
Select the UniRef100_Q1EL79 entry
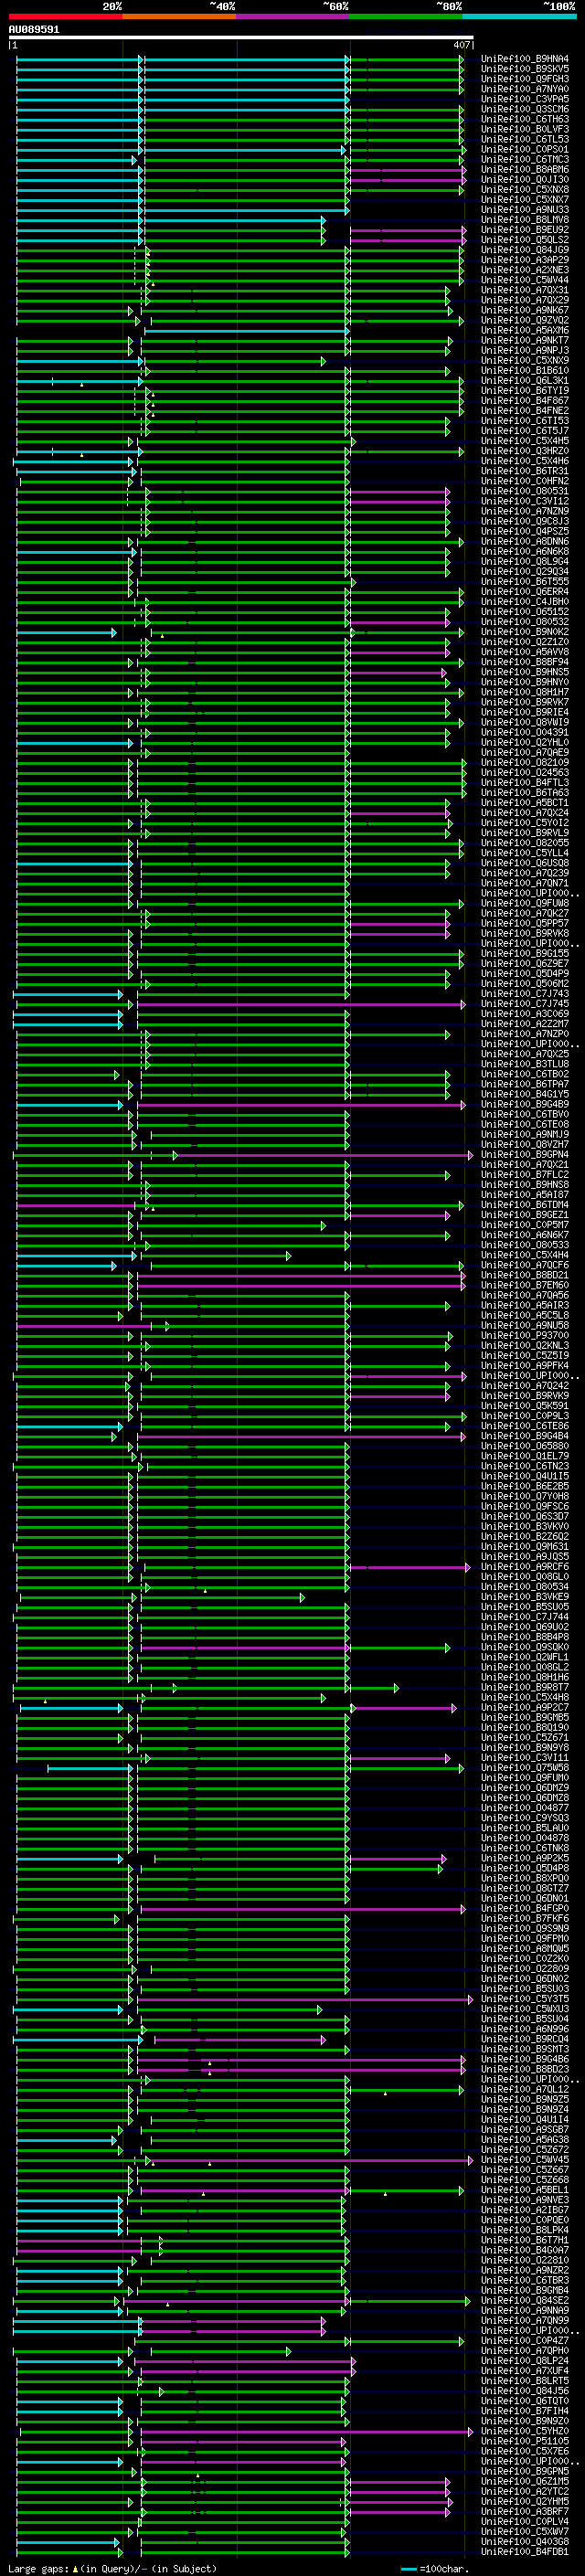(x=525, y=1457)
